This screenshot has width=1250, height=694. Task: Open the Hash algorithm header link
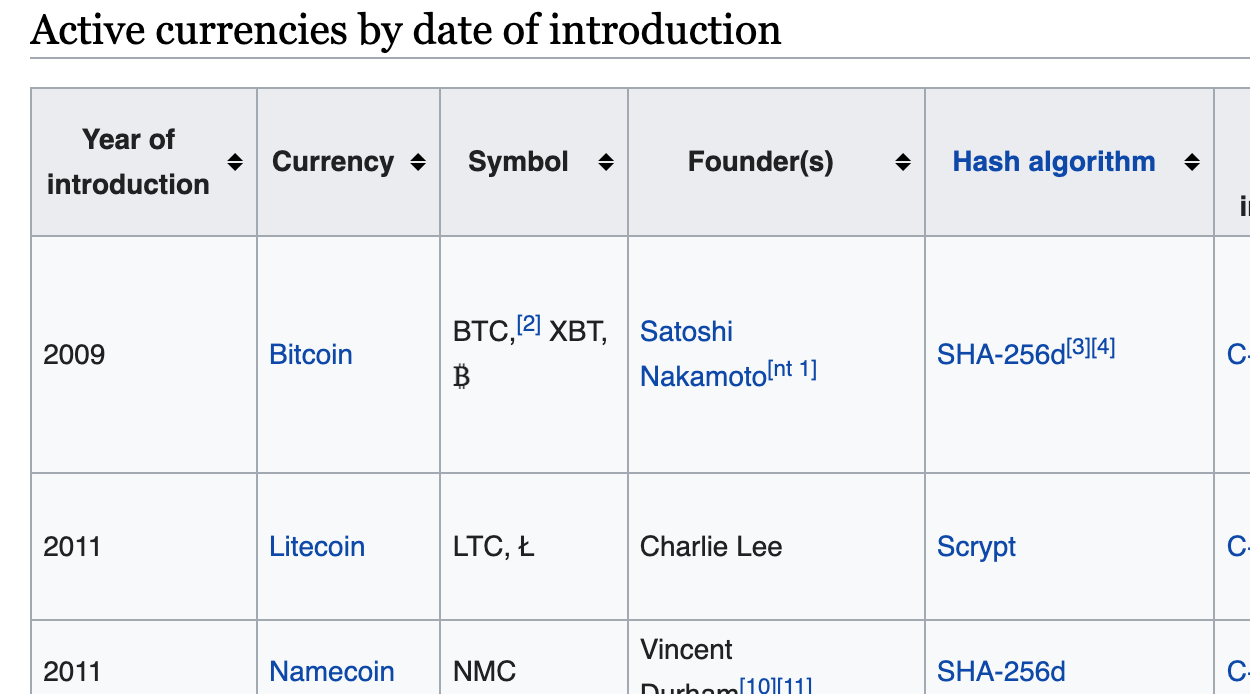click(1054, 162)
